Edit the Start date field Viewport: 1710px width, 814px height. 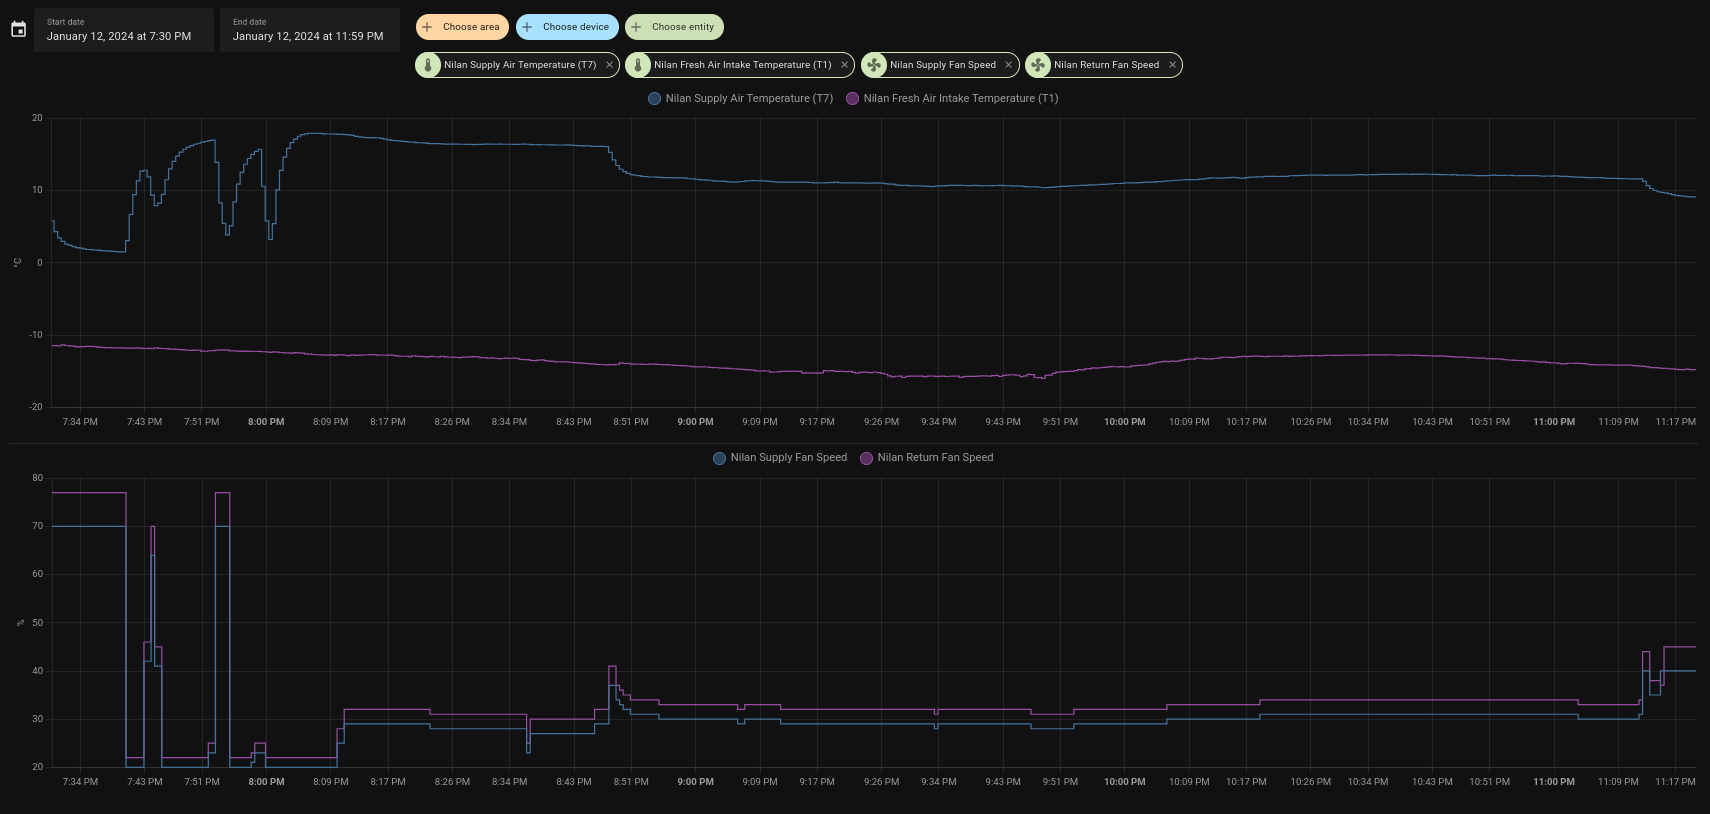tap(123, 30)
